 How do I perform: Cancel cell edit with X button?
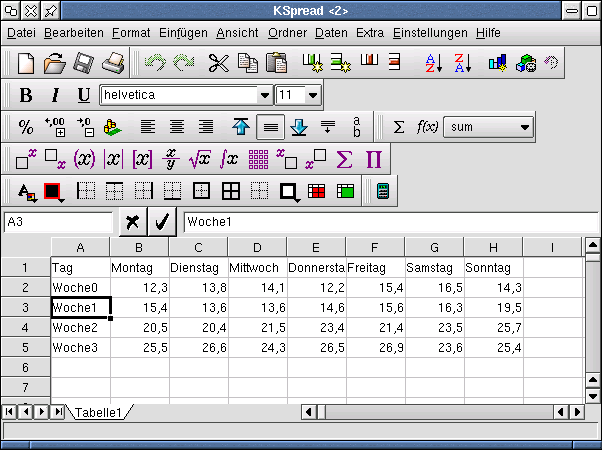[x=132, y=221]
